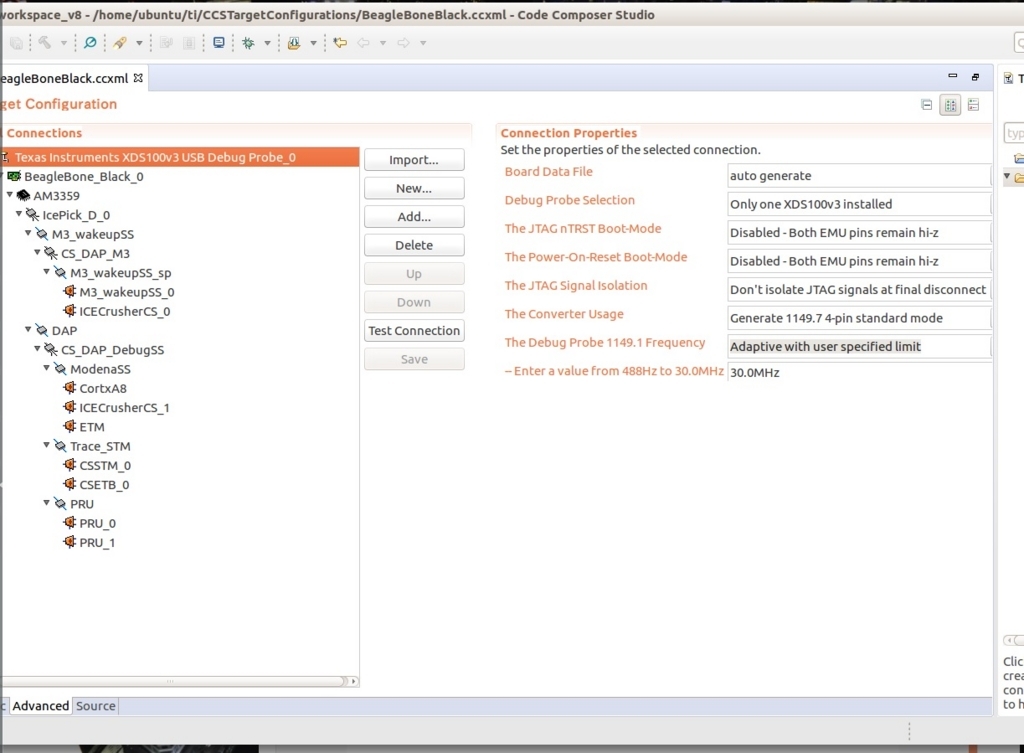Click the green bug debug icon
This screenshot has height=753, width=1024.
point(248,43)
